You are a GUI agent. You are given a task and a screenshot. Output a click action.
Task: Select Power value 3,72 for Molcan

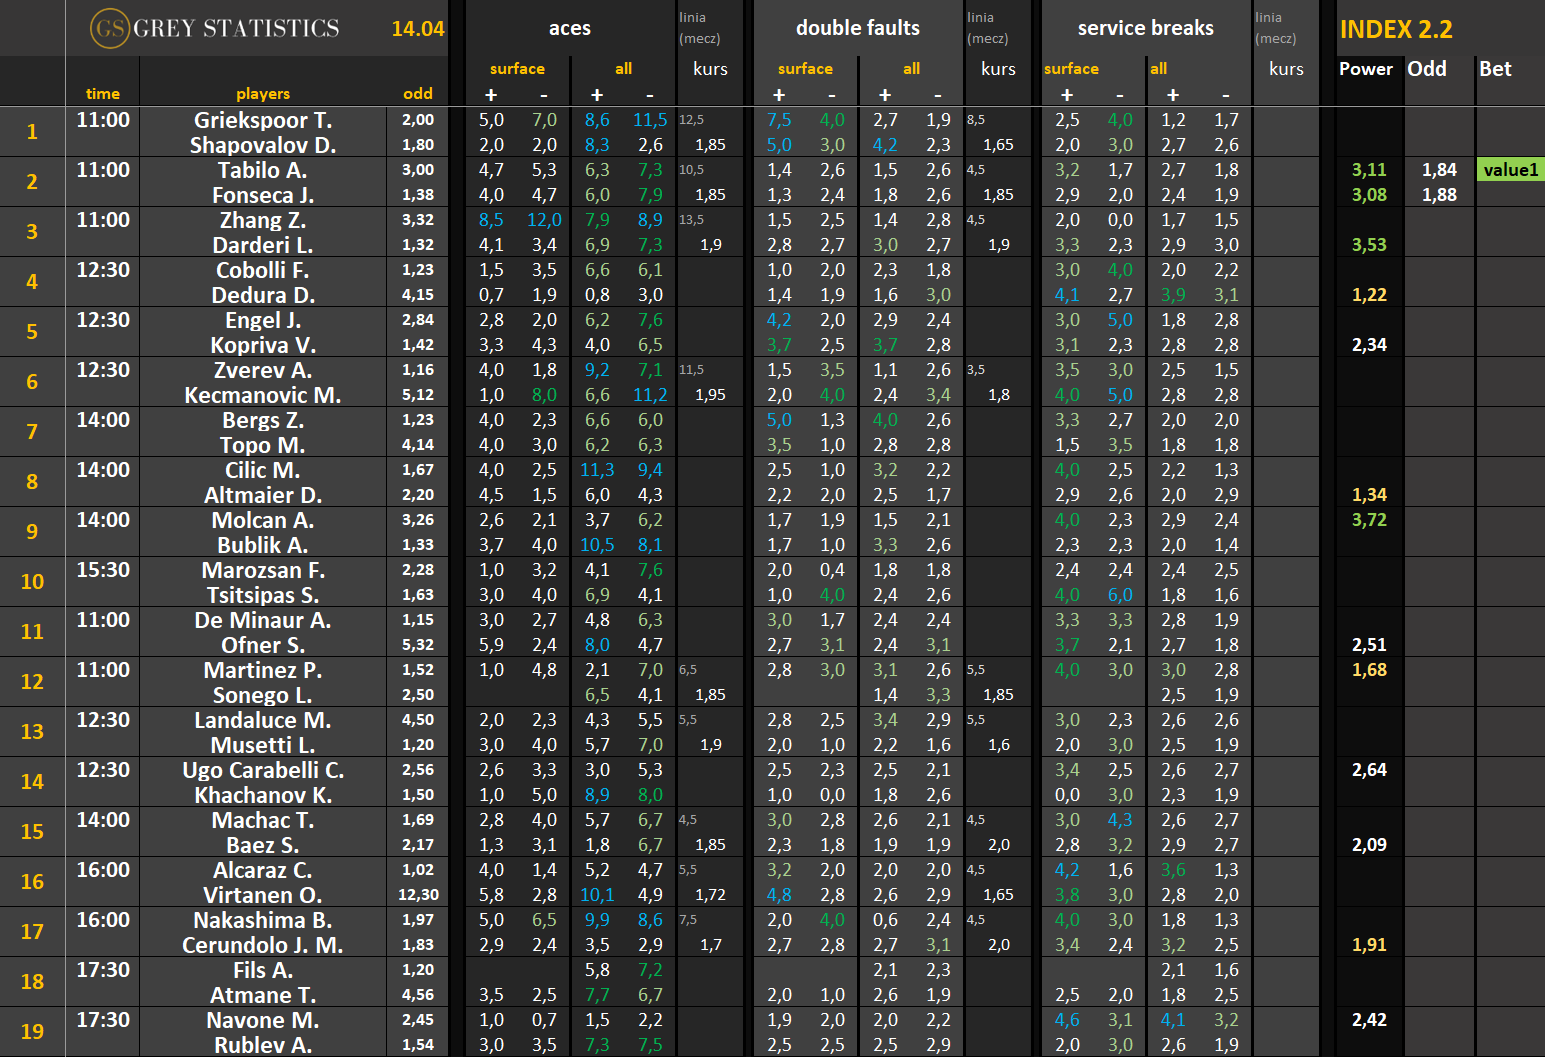pos(1369,520)
